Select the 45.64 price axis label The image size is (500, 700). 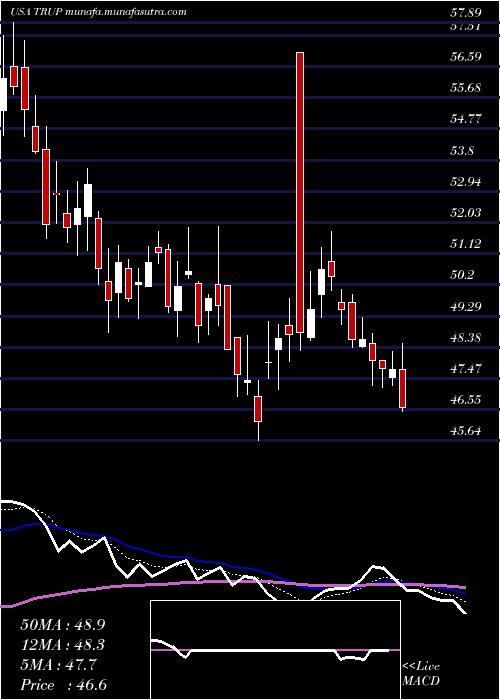tap(468, 432)
